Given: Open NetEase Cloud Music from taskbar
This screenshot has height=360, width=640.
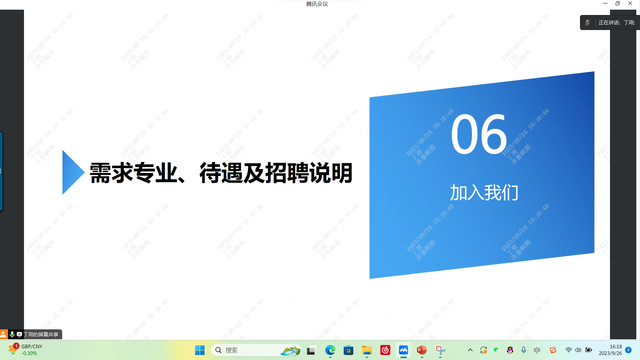Looking at the screenshot, I should click(385, 350).
